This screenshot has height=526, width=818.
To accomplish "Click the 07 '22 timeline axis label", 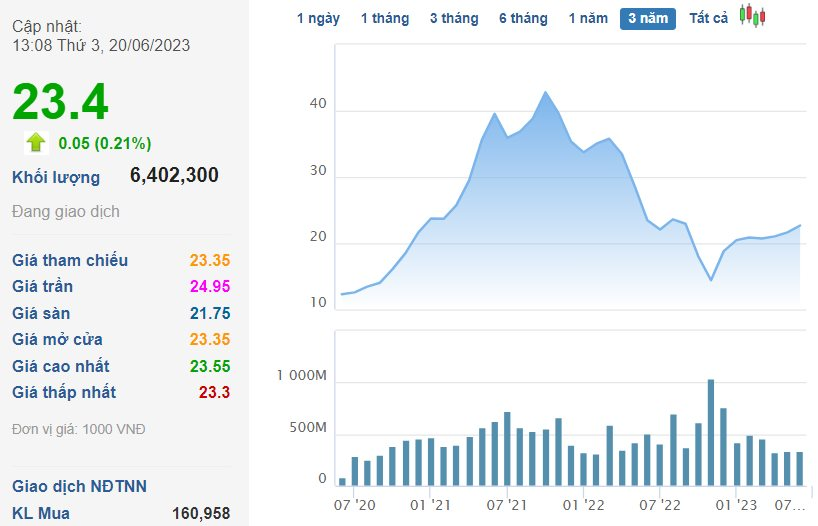I will 659,505.
